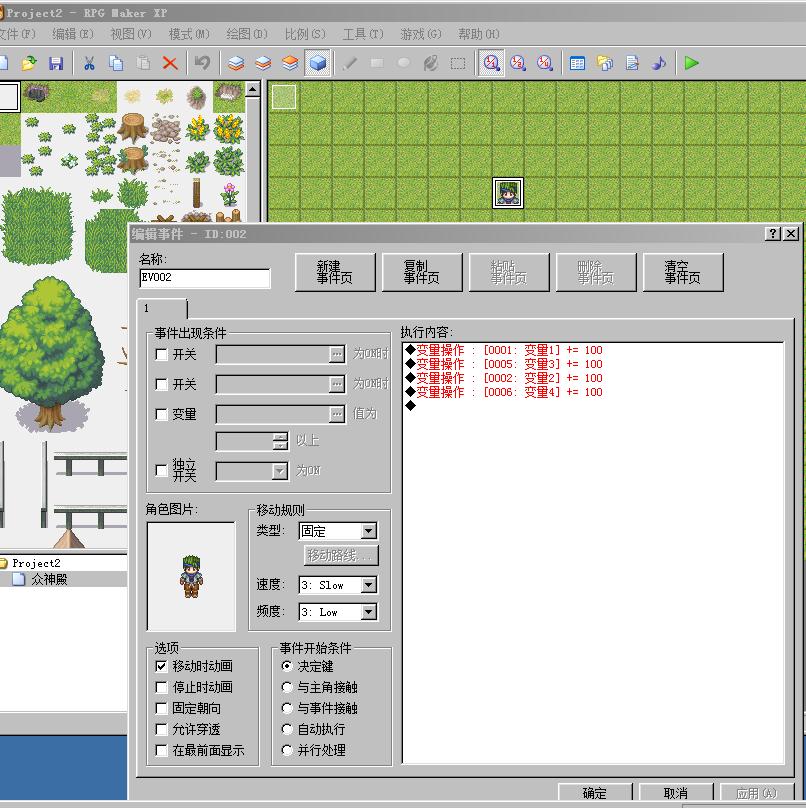Open the Database table icon

pos(577,63)
